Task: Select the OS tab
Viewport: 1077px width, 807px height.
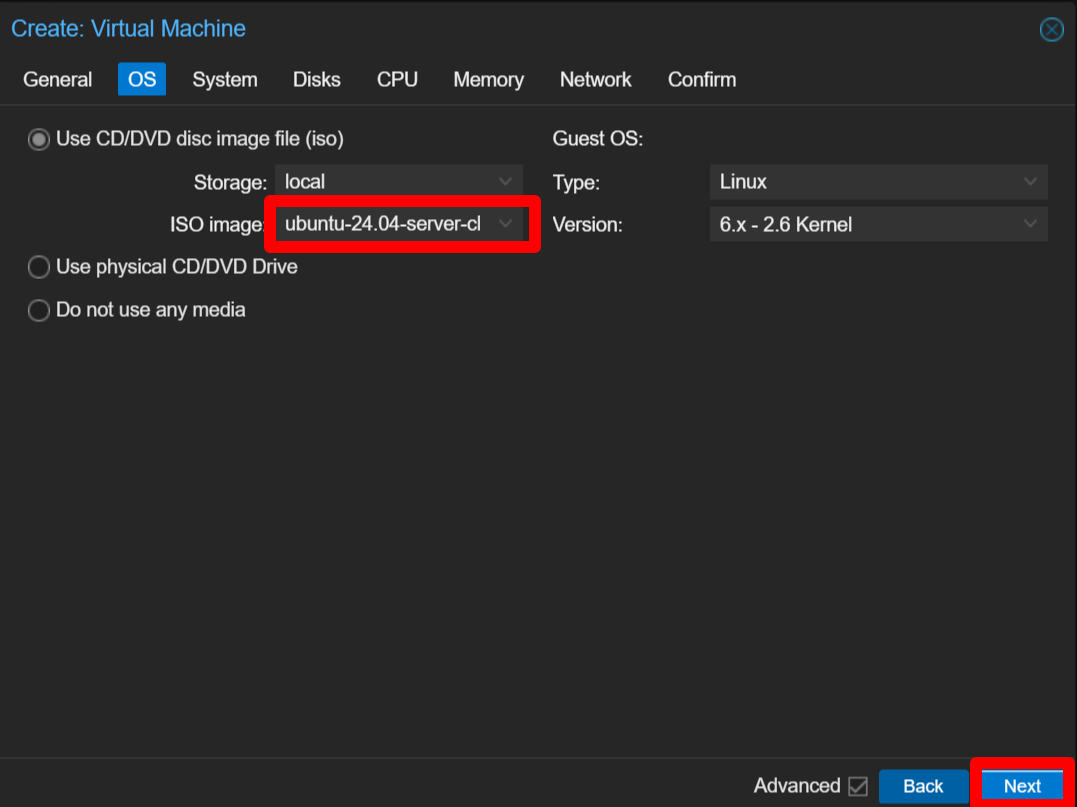Action: (142, 80)
